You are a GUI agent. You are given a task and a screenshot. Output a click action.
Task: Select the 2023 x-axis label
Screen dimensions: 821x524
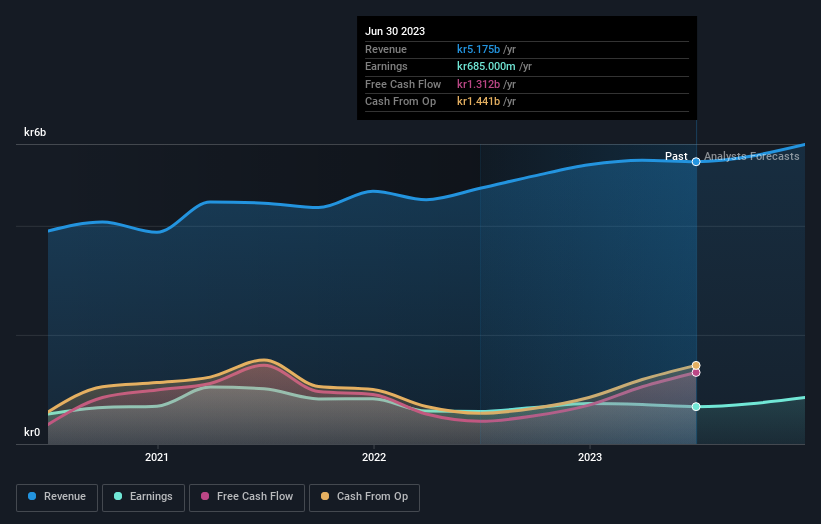tap(590, 457)
